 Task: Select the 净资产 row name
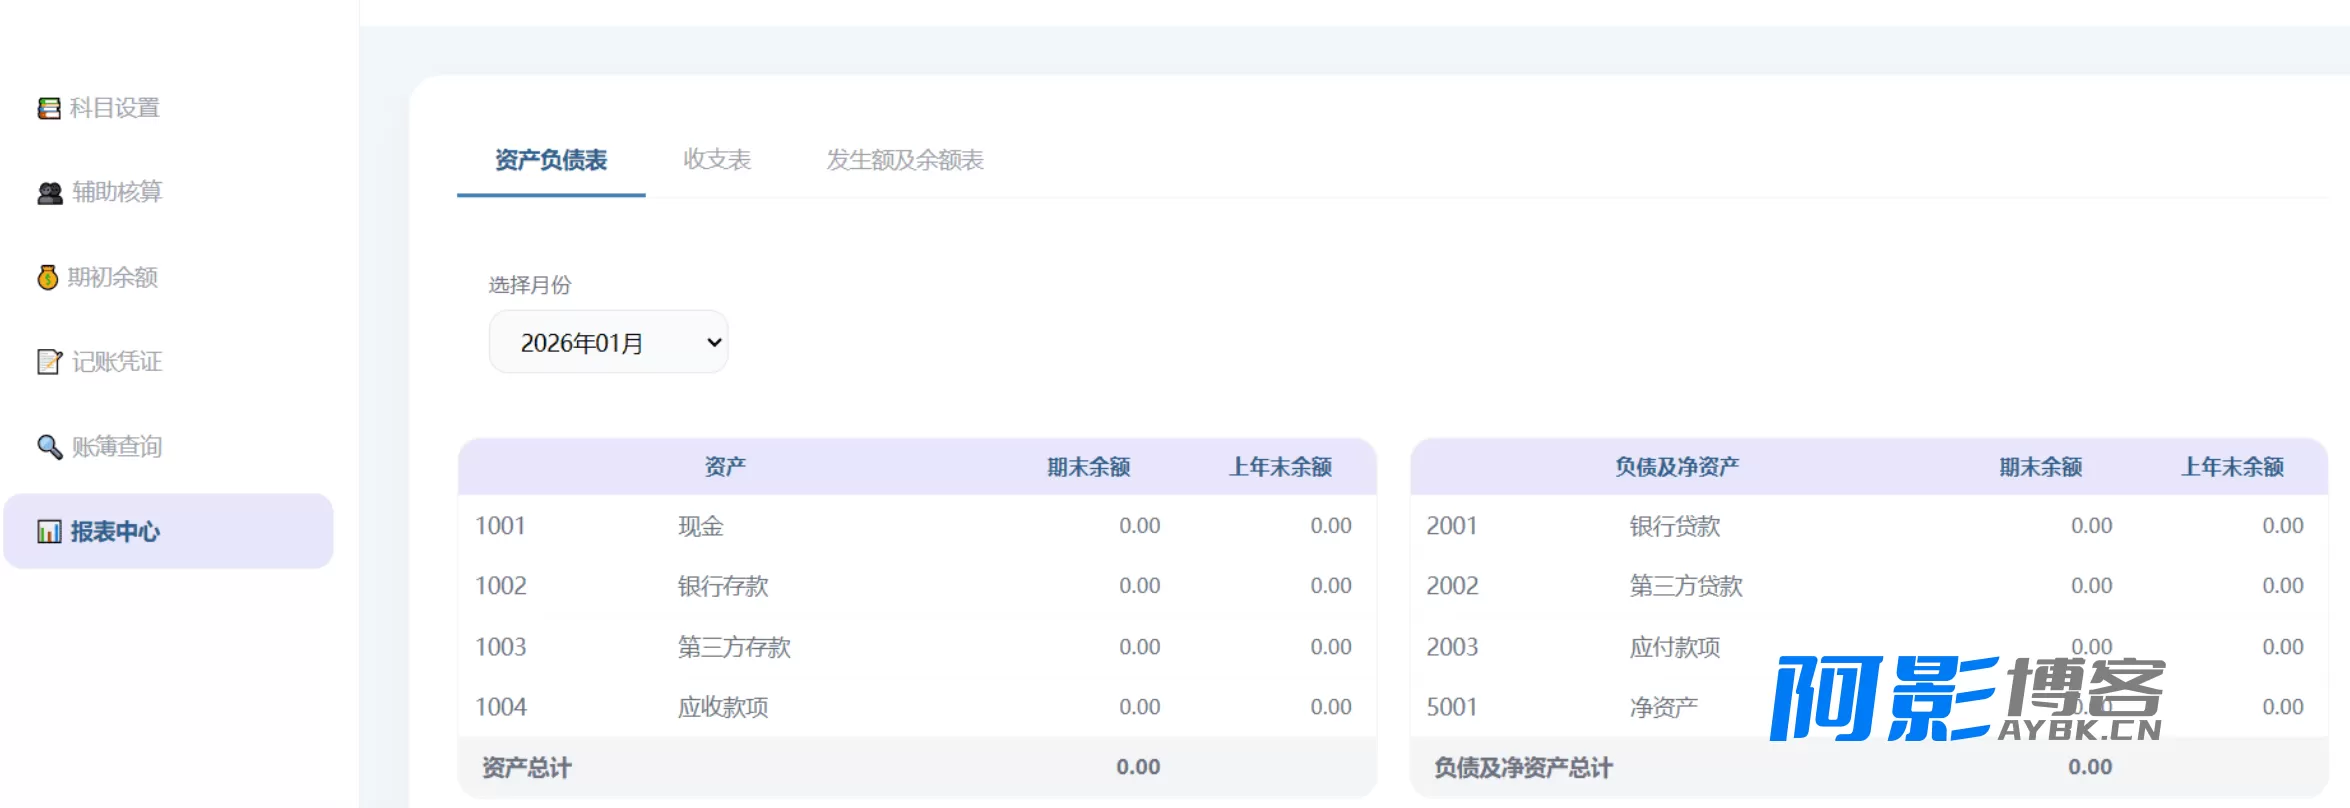(x=1664, y=707)
